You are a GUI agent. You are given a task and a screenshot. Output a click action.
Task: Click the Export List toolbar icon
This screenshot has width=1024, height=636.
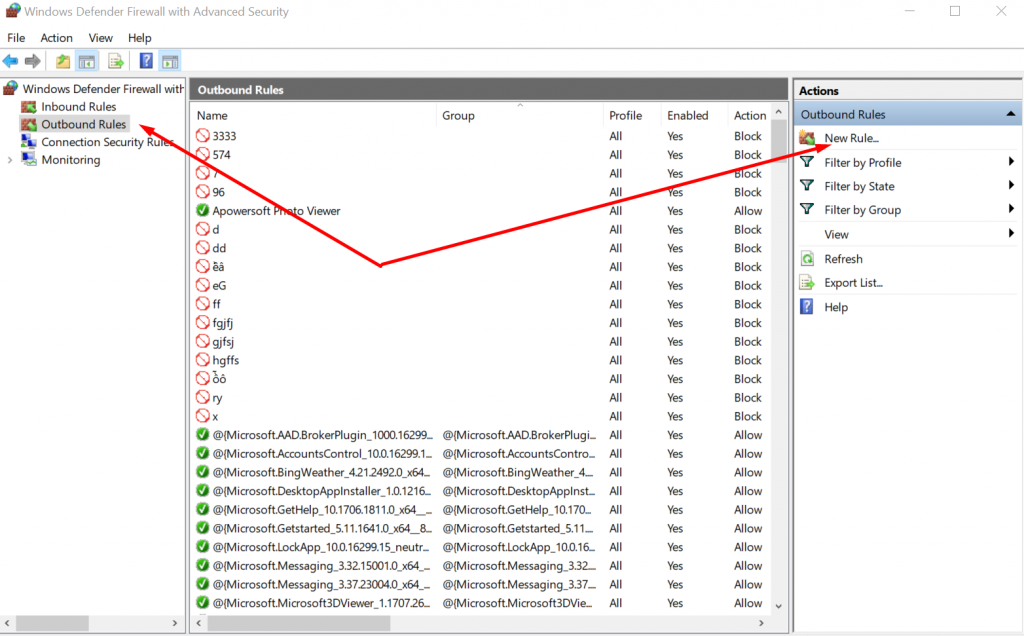tap(116, 61)
